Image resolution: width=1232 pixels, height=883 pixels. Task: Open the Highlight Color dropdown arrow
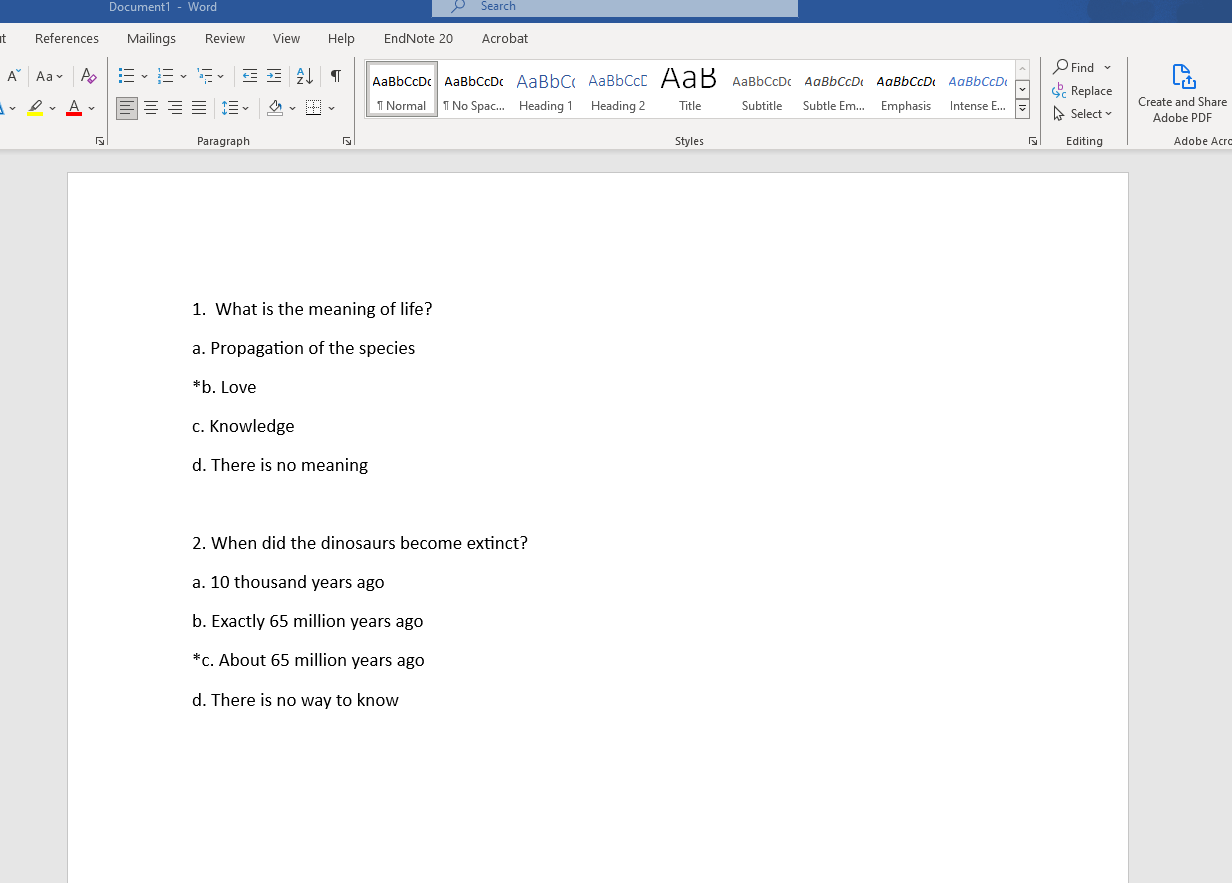[x=52, y=108]
